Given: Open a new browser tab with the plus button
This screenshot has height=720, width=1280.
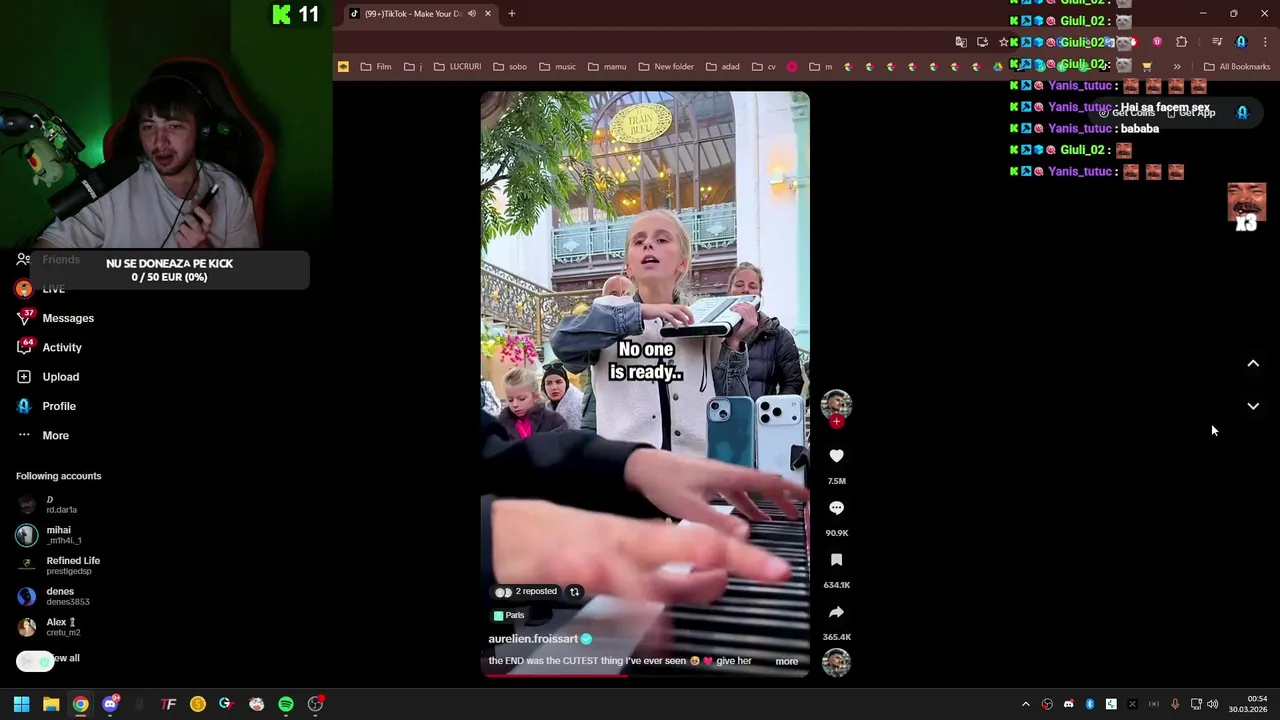Looking at the screenshot, I should pos(511,13).
